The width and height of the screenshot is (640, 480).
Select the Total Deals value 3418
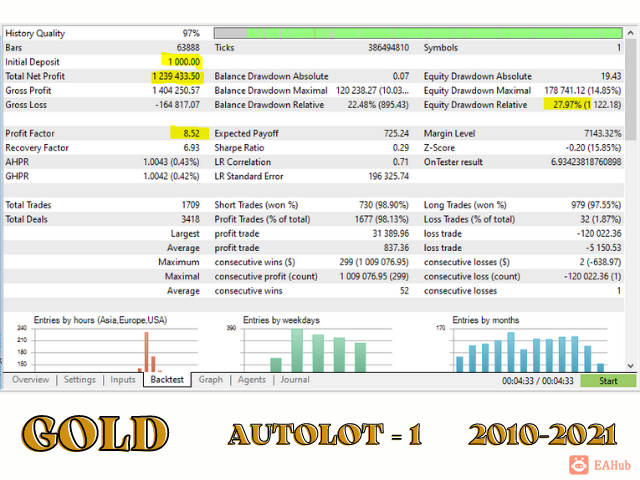pyautogui.click(x=191, y=219)
